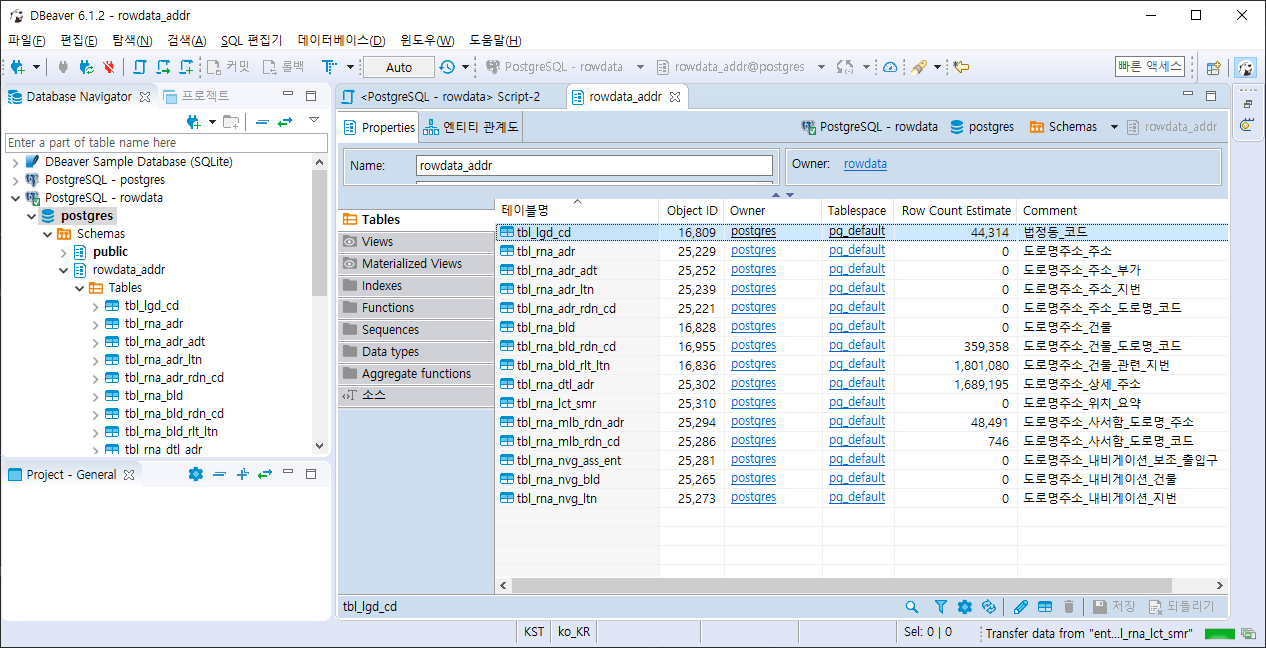
Task: Select the Indexes section in side list
Action: coord(416,286)
